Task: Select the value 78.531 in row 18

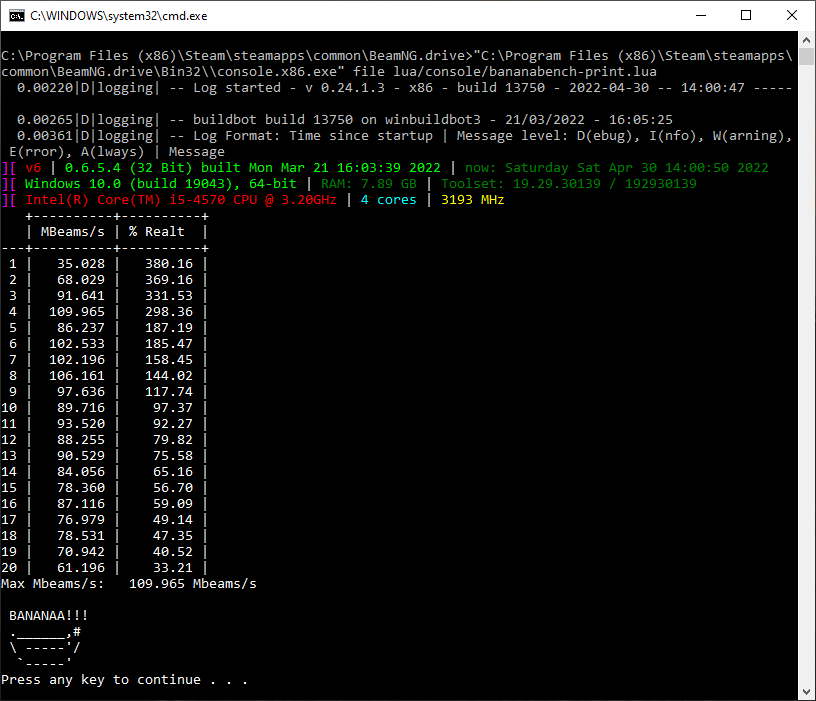Action: 81,536
